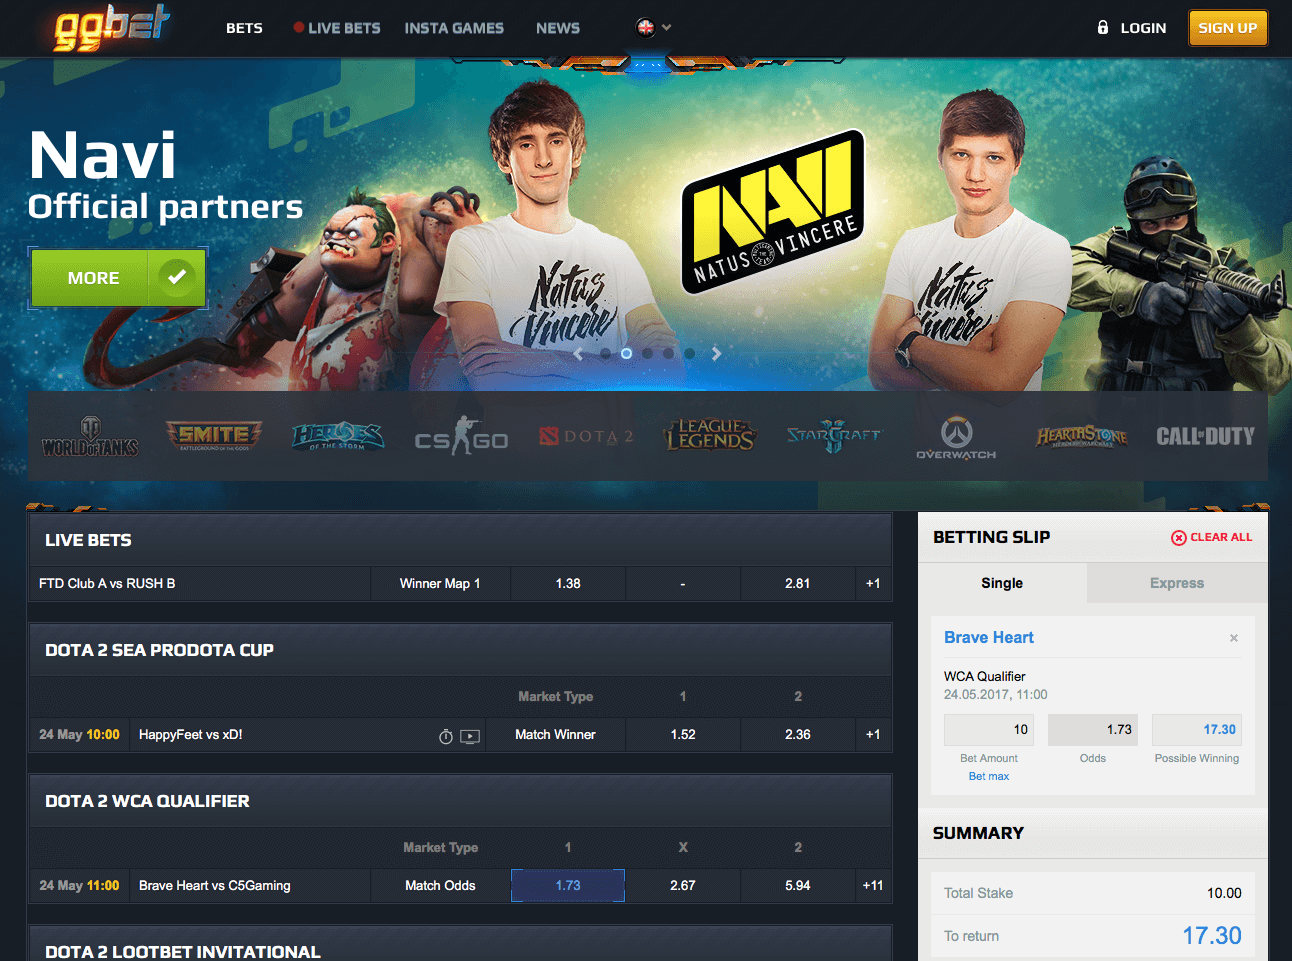Switch to the Express bet tab
Image resolution: width=1292 pixels, height=961 pixels.
1177,583
